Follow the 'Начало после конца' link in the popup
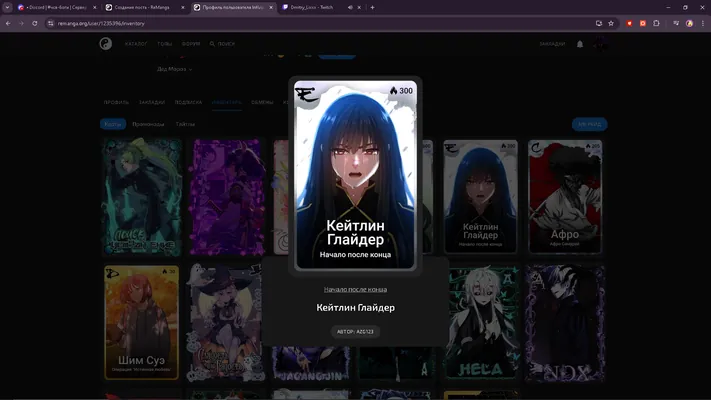The width and height of the screenshot is (711, 400). click(356, 289)
